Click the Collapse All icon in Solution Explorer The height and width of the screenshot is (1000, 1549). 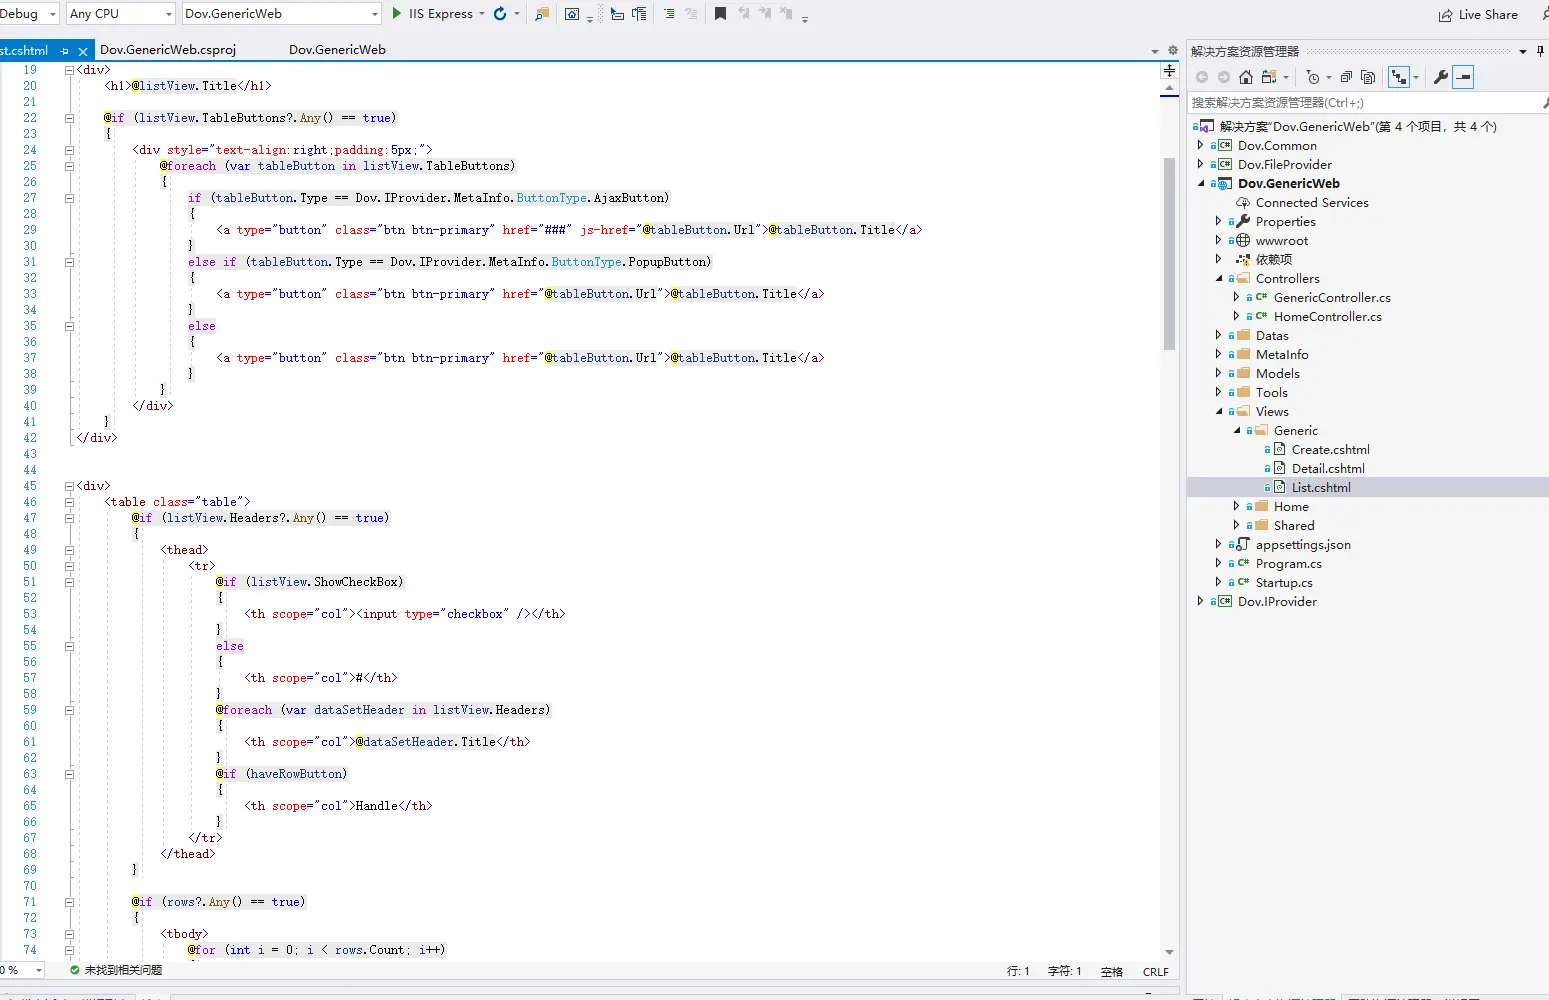1346,77
